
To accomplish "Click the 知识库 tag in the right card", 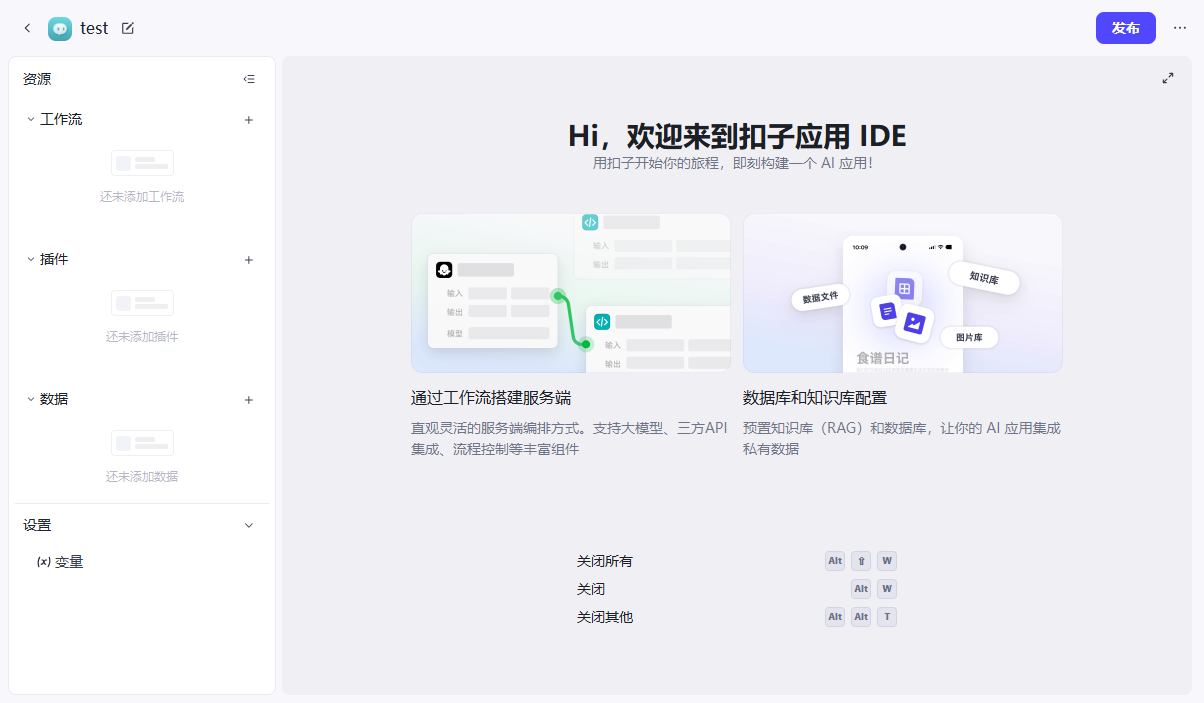I will coord(983,281).
